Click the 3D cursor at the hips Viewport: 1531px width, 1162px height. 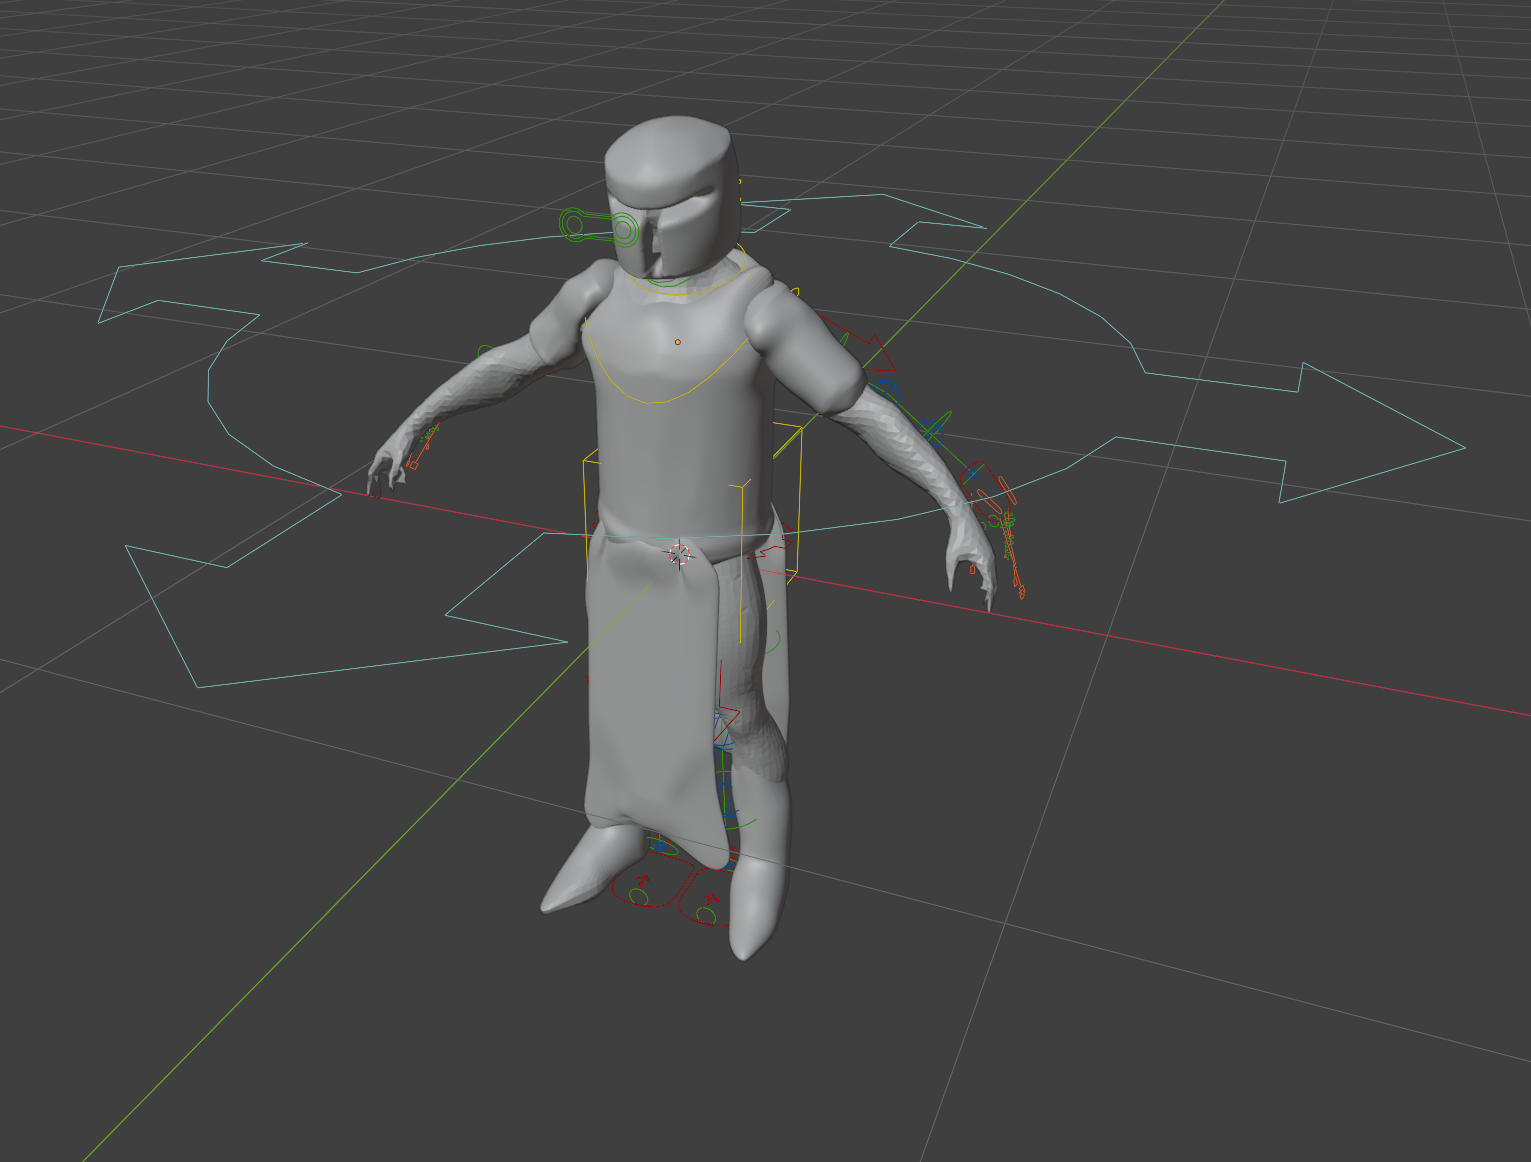pyautogui.click(x=679, y=554)
